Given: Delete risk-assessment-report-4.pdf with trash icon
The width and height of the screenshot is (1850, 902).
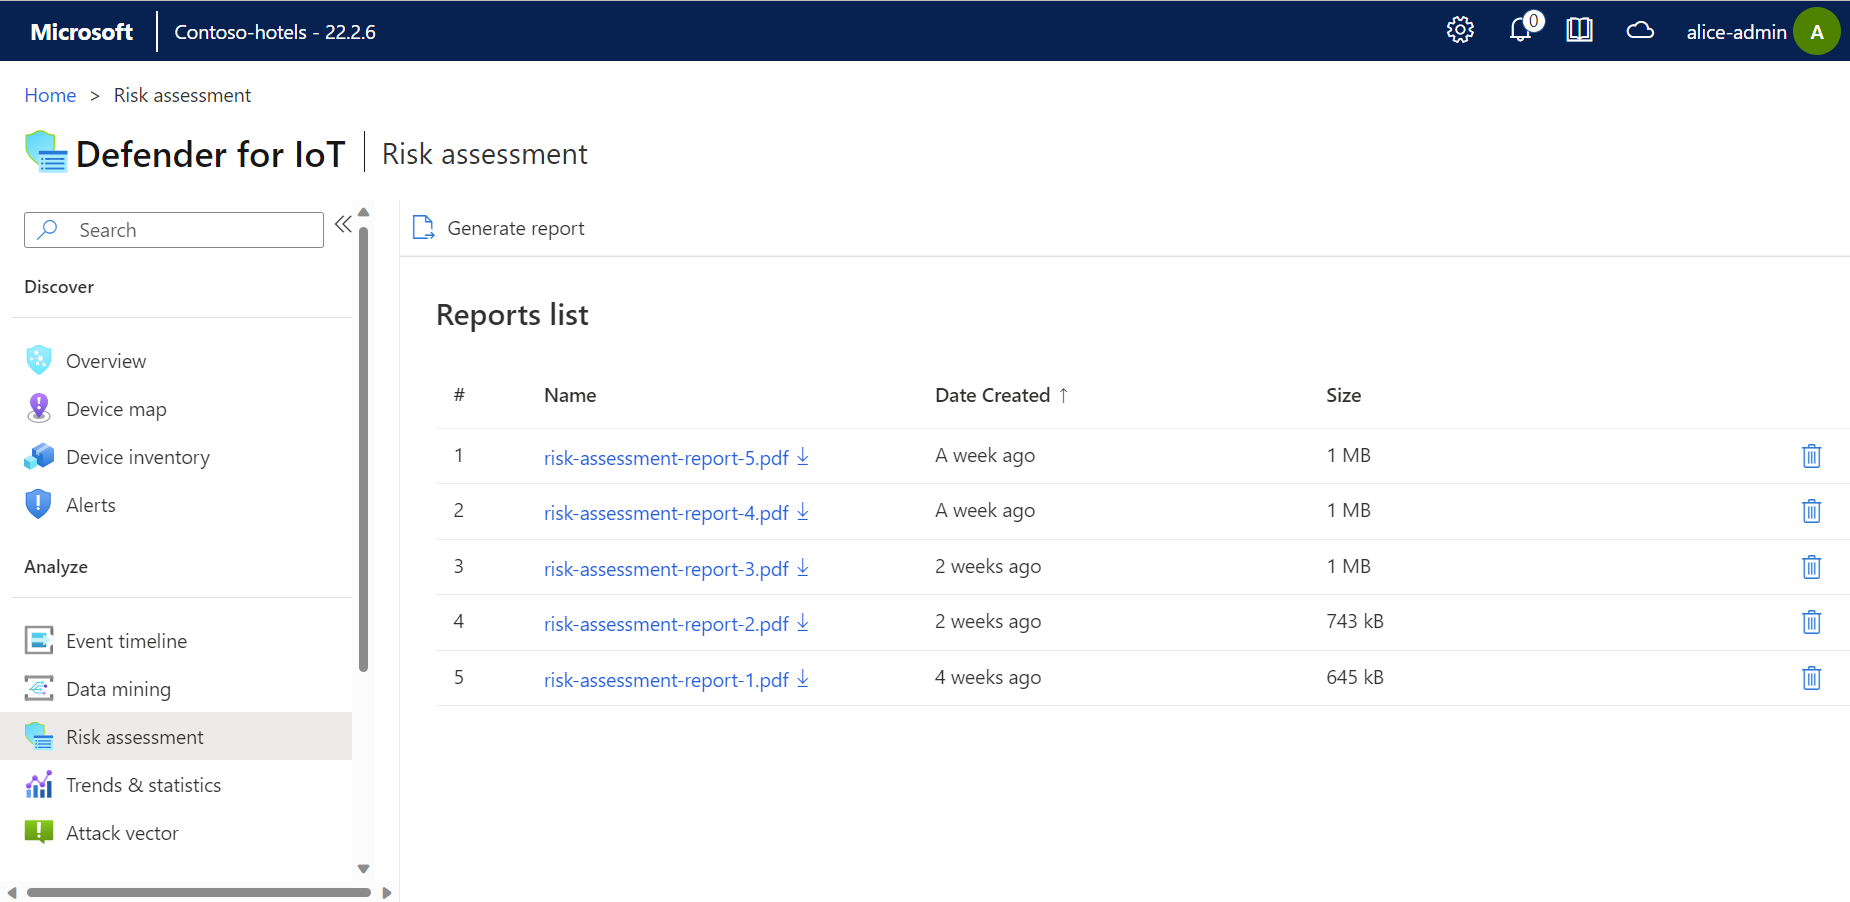Looking at the screenshot, I should point(1811,511).
